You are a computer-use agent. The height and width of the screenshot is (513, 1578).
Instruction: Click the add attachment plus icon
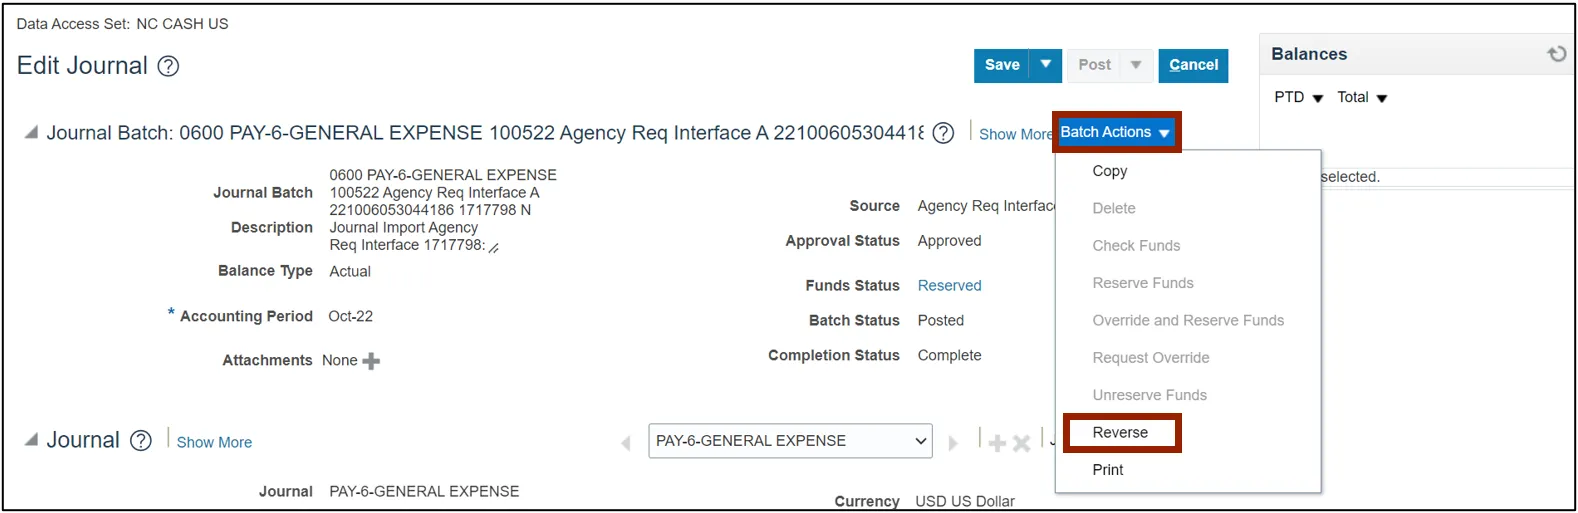coord(371,361)
